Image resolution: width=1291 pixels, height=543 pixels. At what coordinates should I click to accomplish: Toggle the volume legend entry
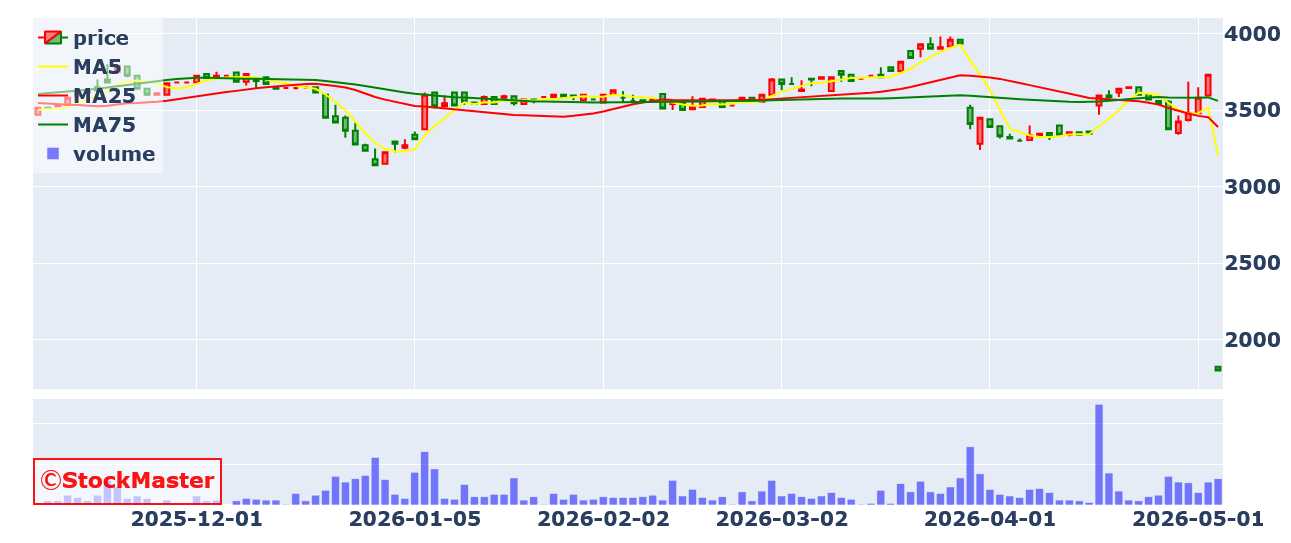(x=97, y=154)
